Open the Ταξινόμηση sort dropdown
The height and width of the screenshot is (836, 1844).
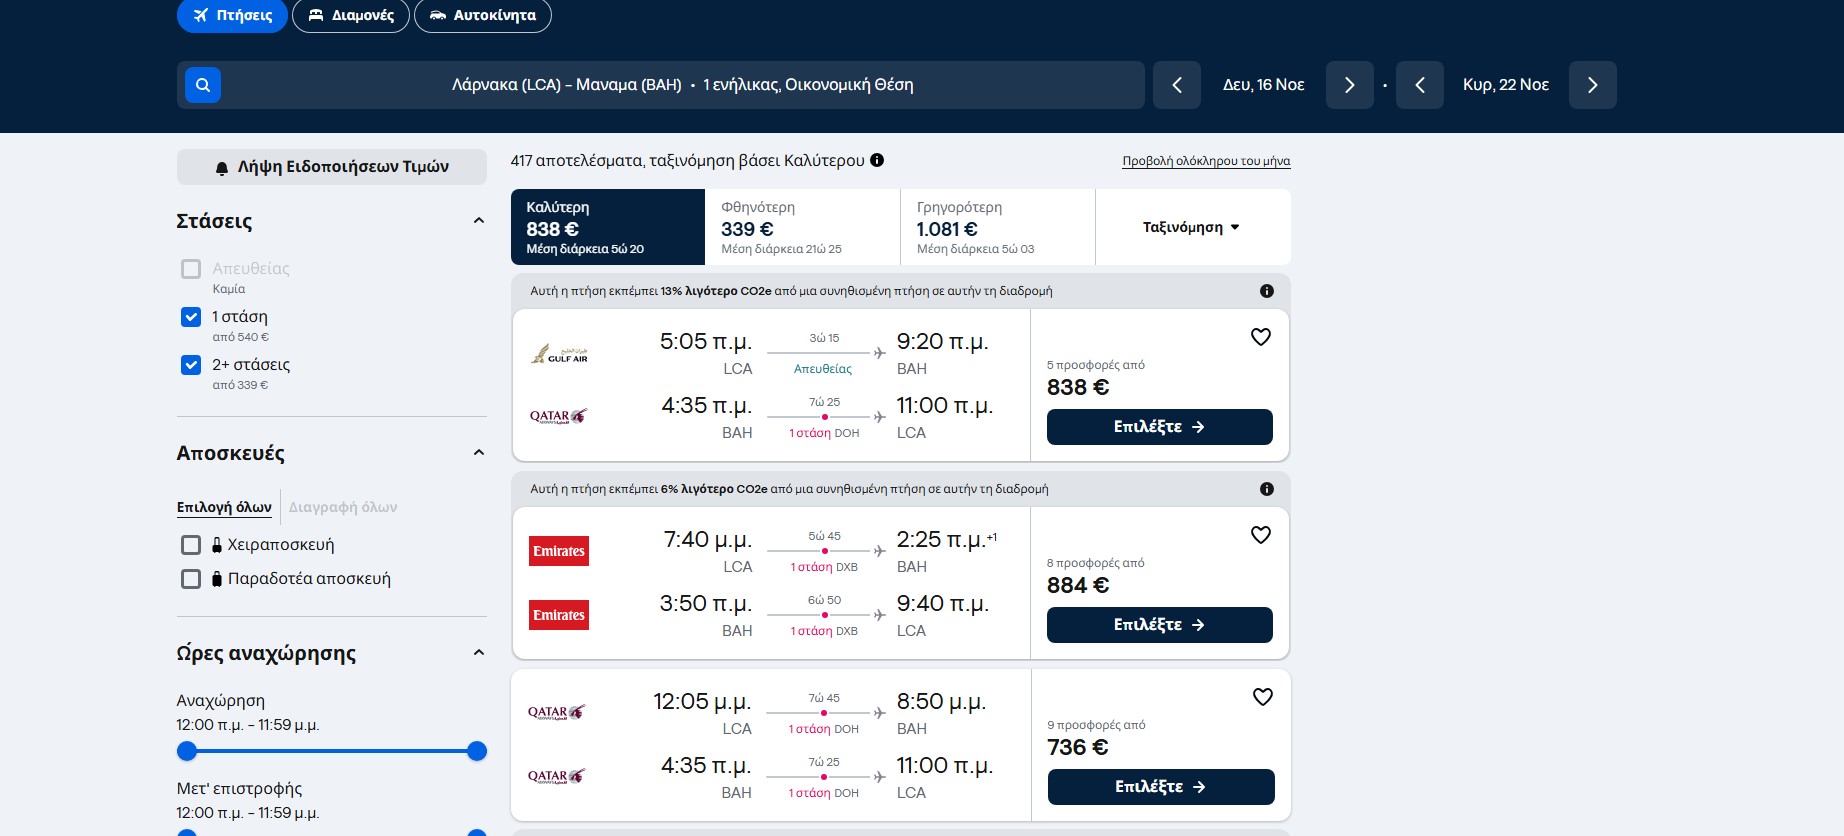click(x=1192, y=227)
